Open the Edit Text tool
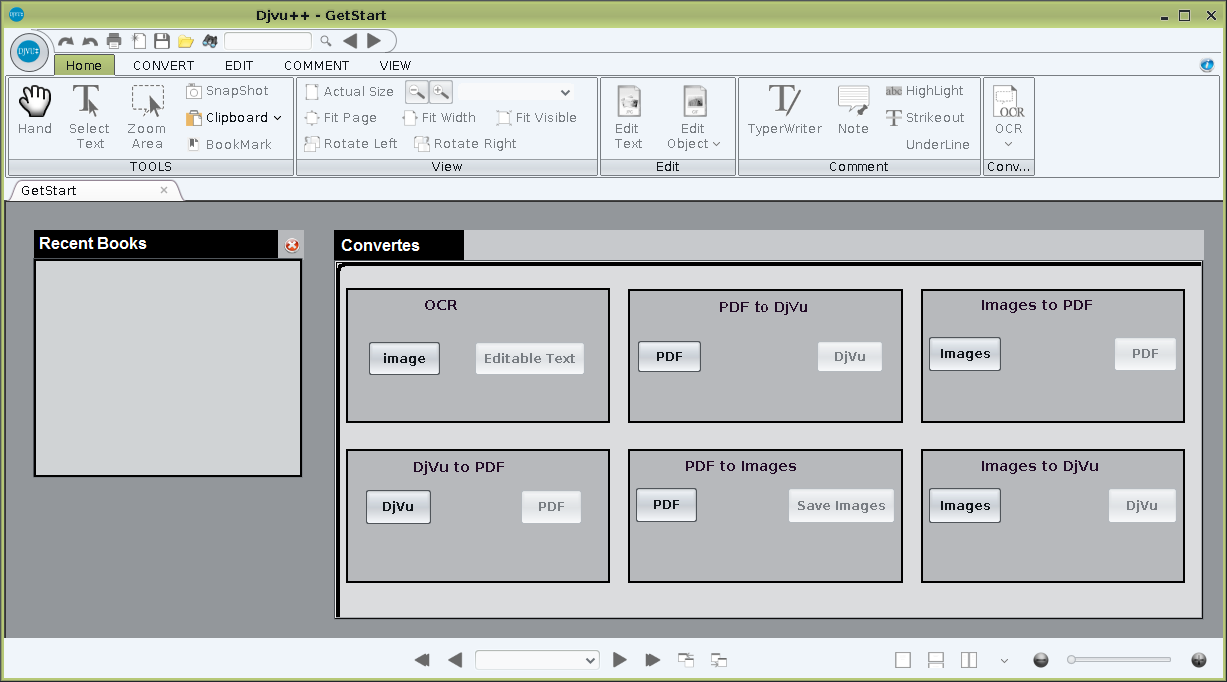This screenshot has width=1227, height=682. point(628,117)
